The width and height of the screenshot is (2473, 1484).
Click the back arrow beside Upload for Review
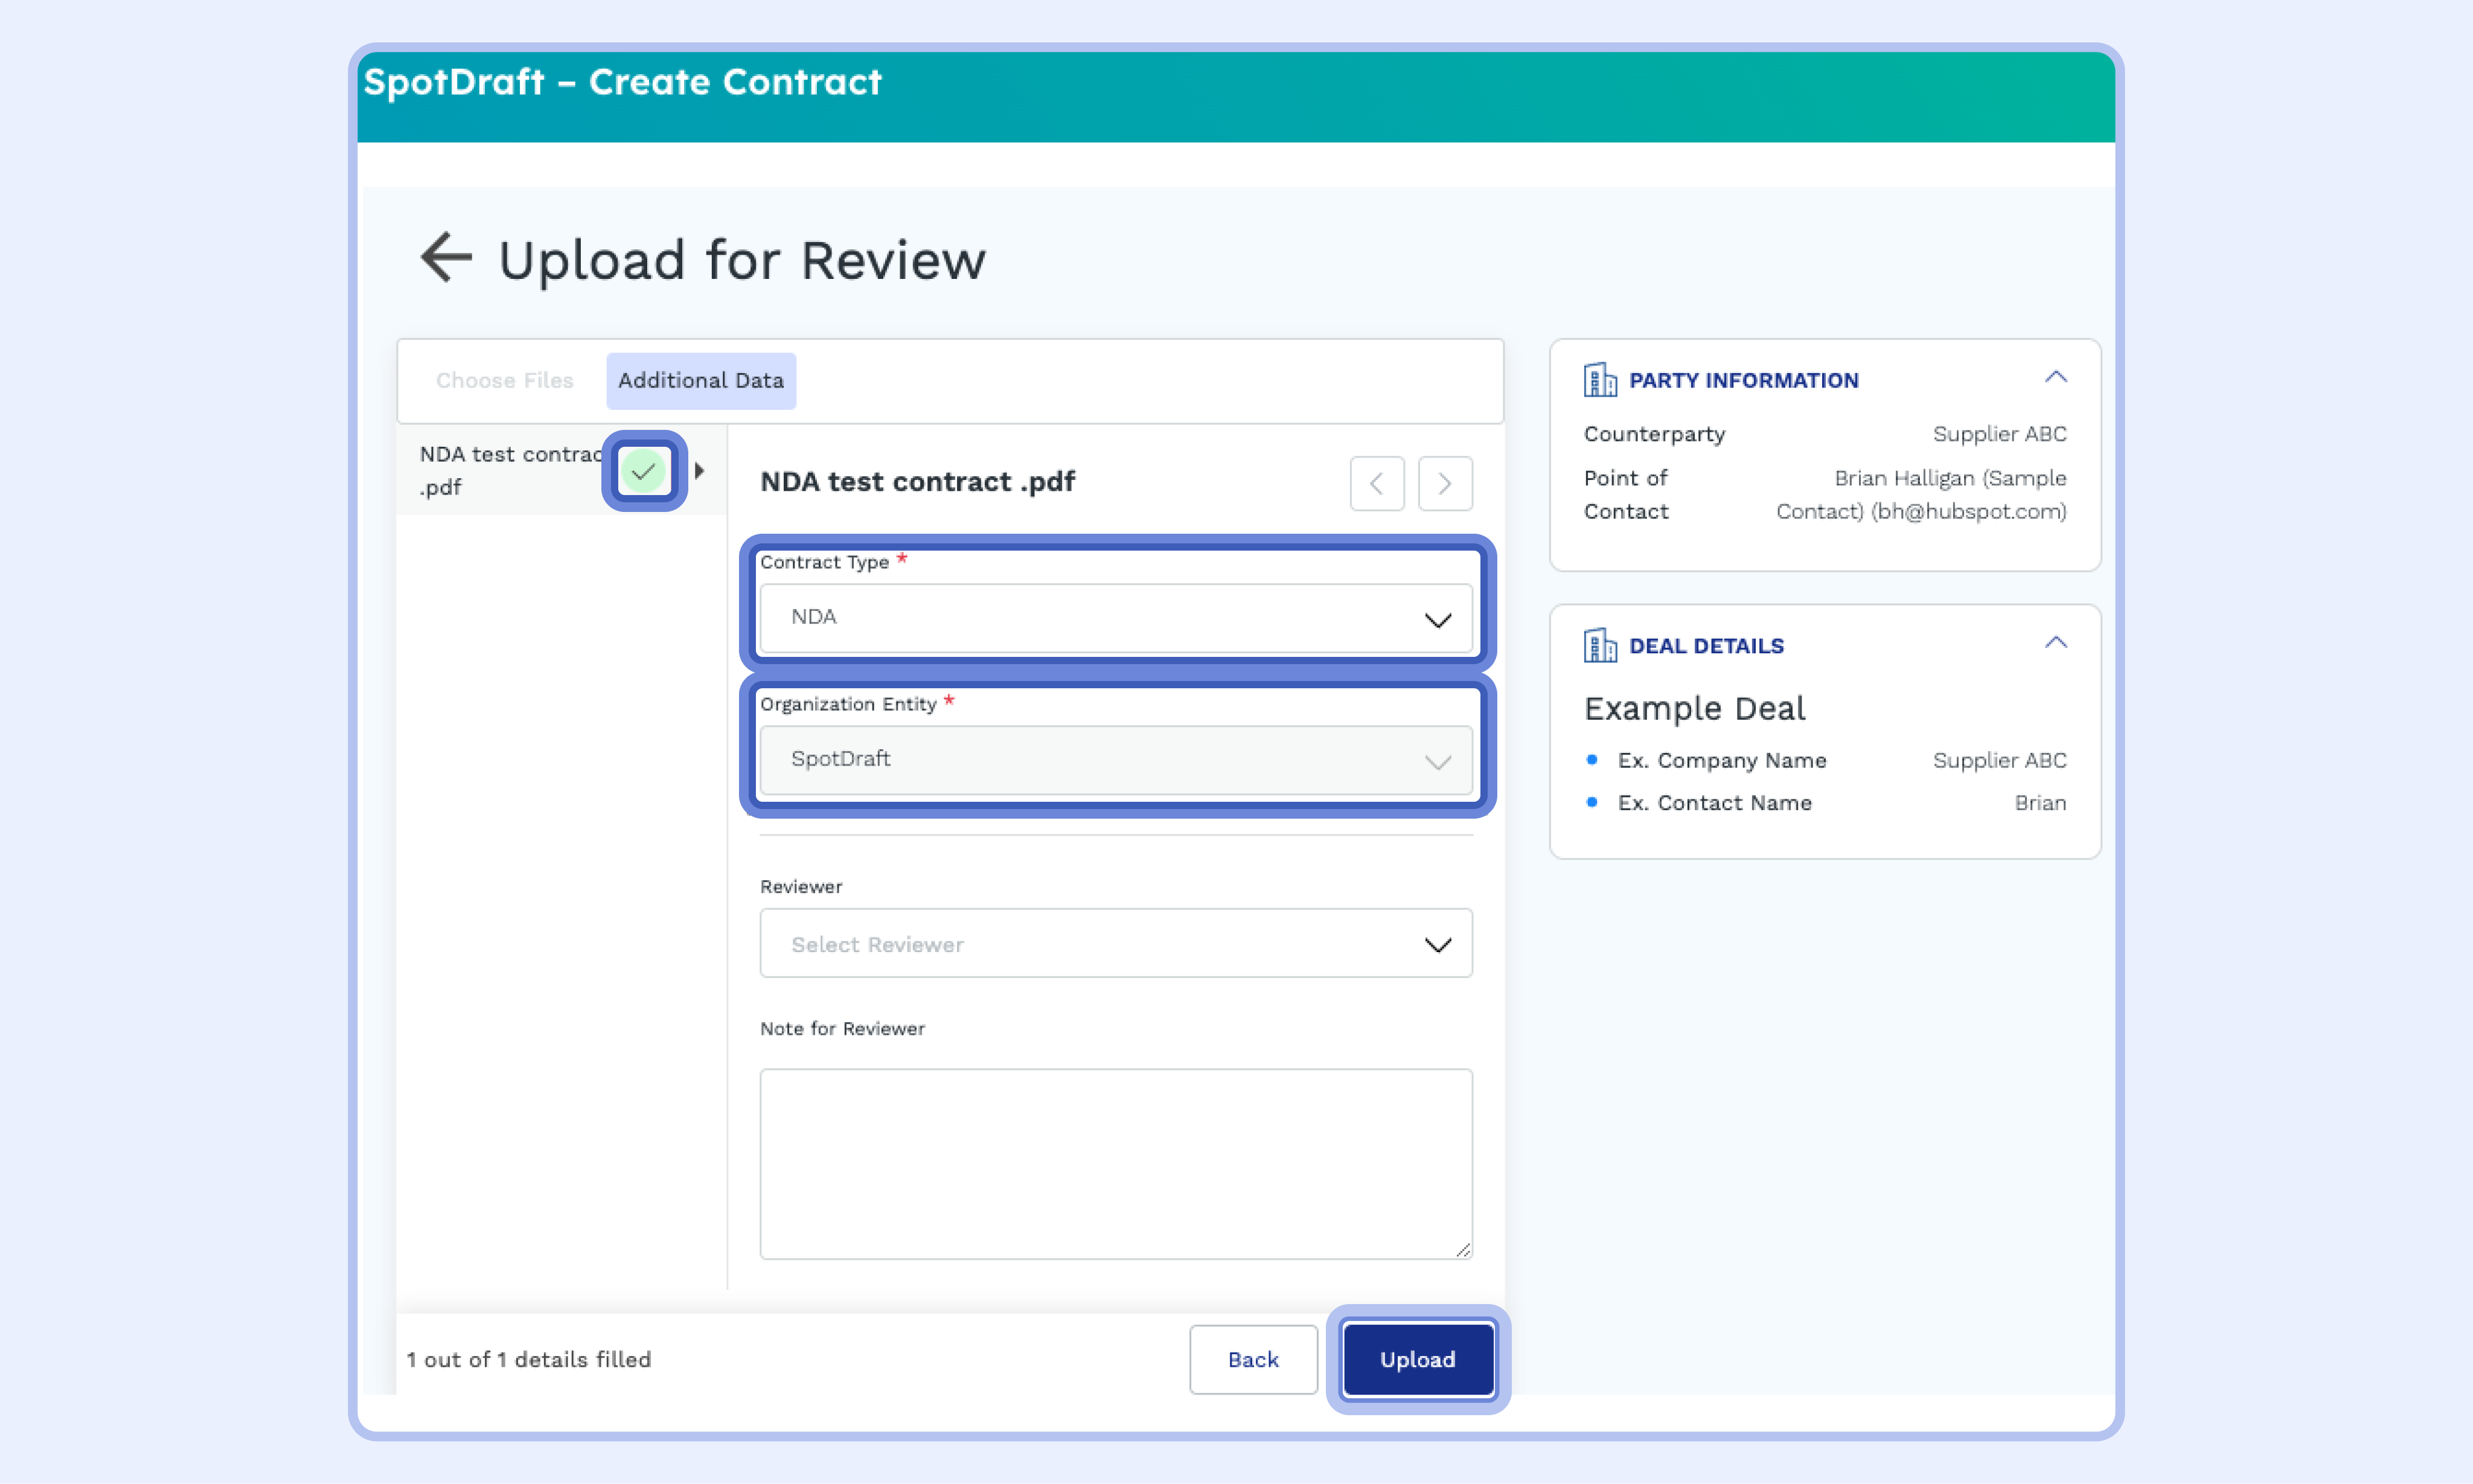click(446, 258)
